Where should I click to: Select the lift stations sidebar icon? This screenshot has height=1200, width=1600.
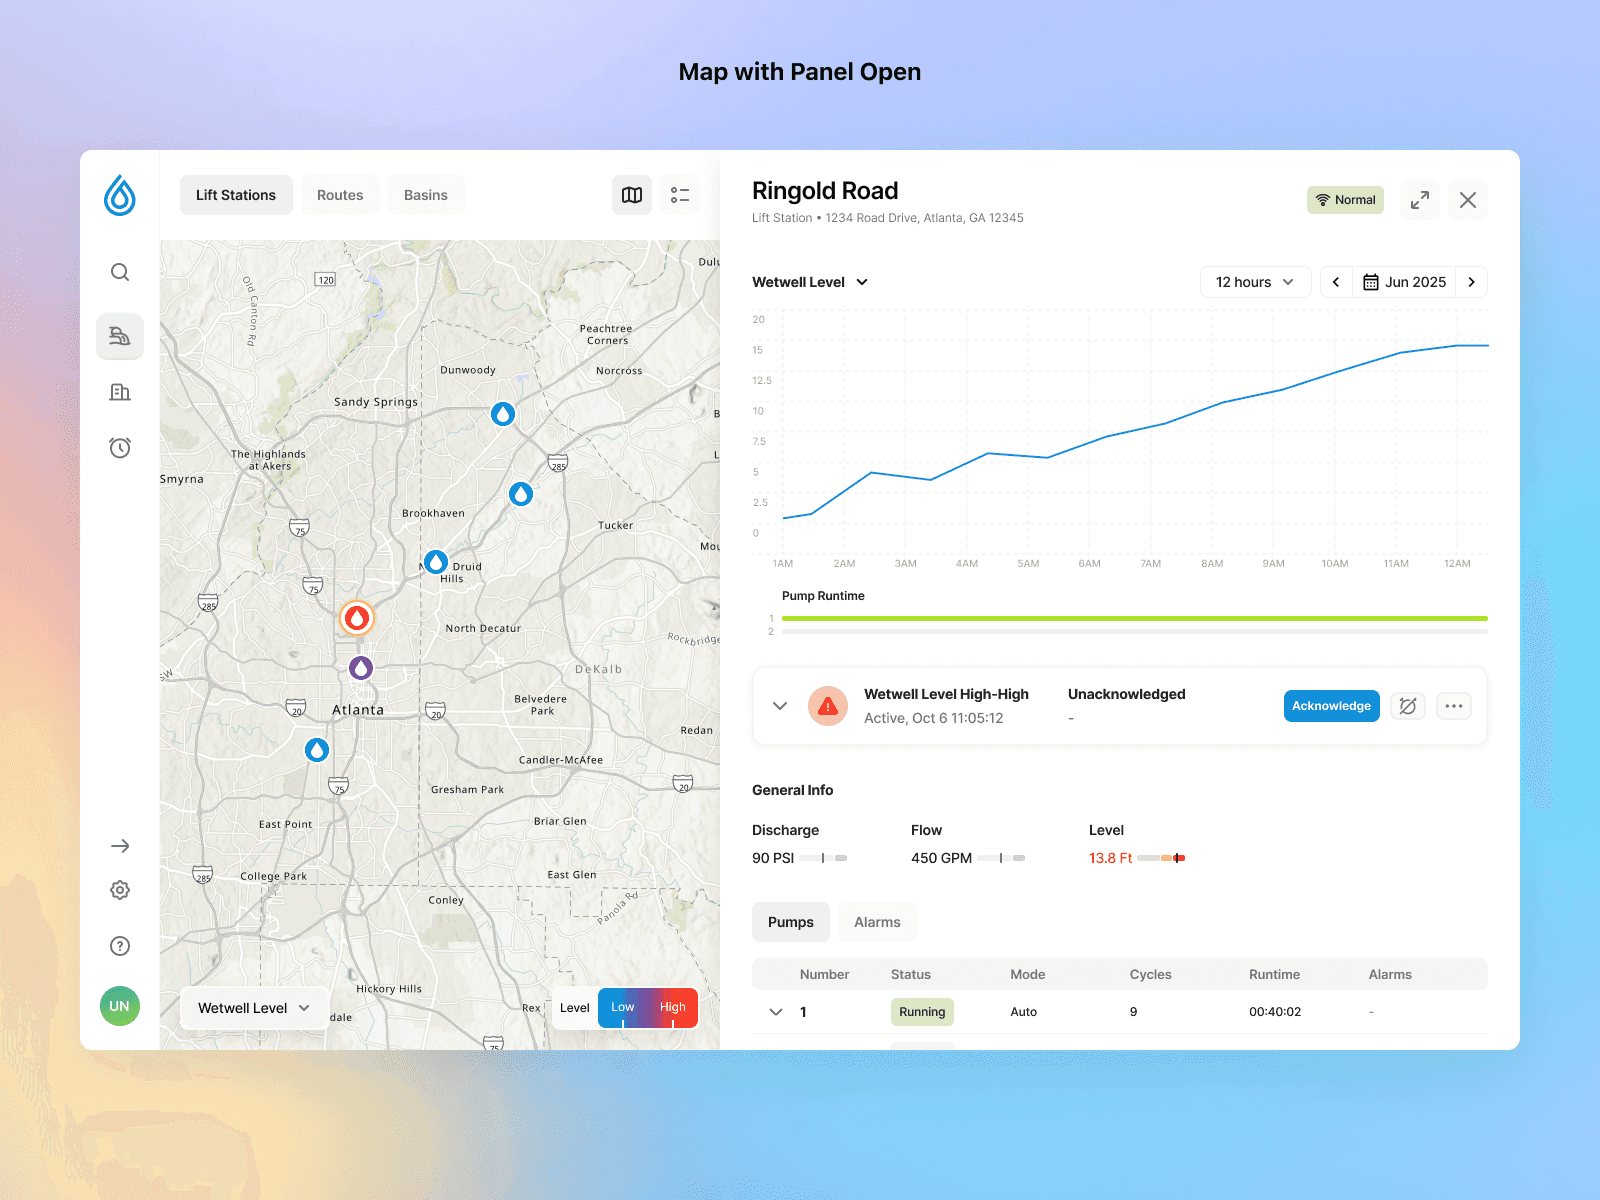pos(120,336)
